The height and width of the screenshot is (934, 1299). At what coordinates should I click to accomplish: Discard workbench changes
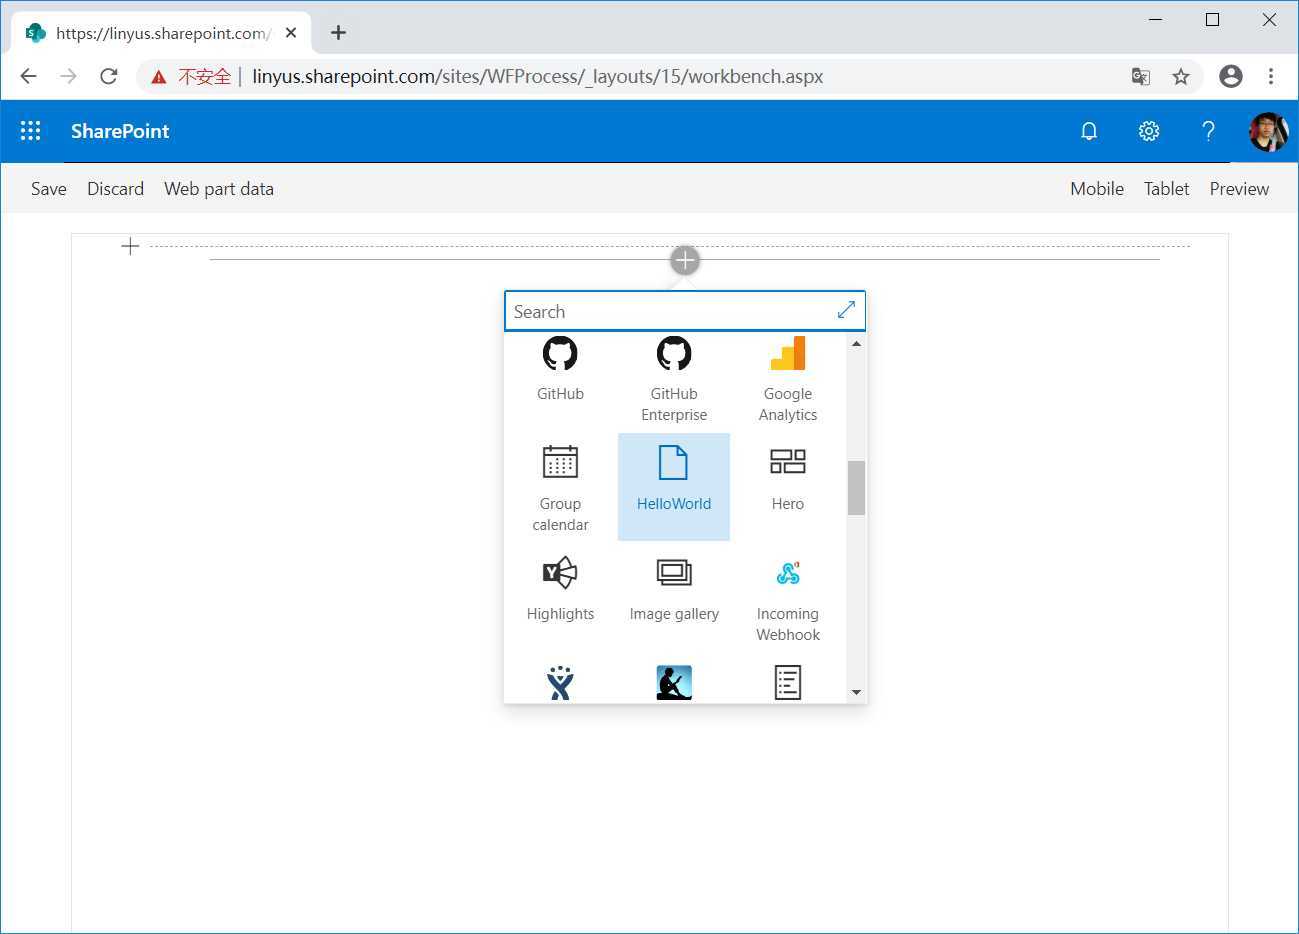115,189
